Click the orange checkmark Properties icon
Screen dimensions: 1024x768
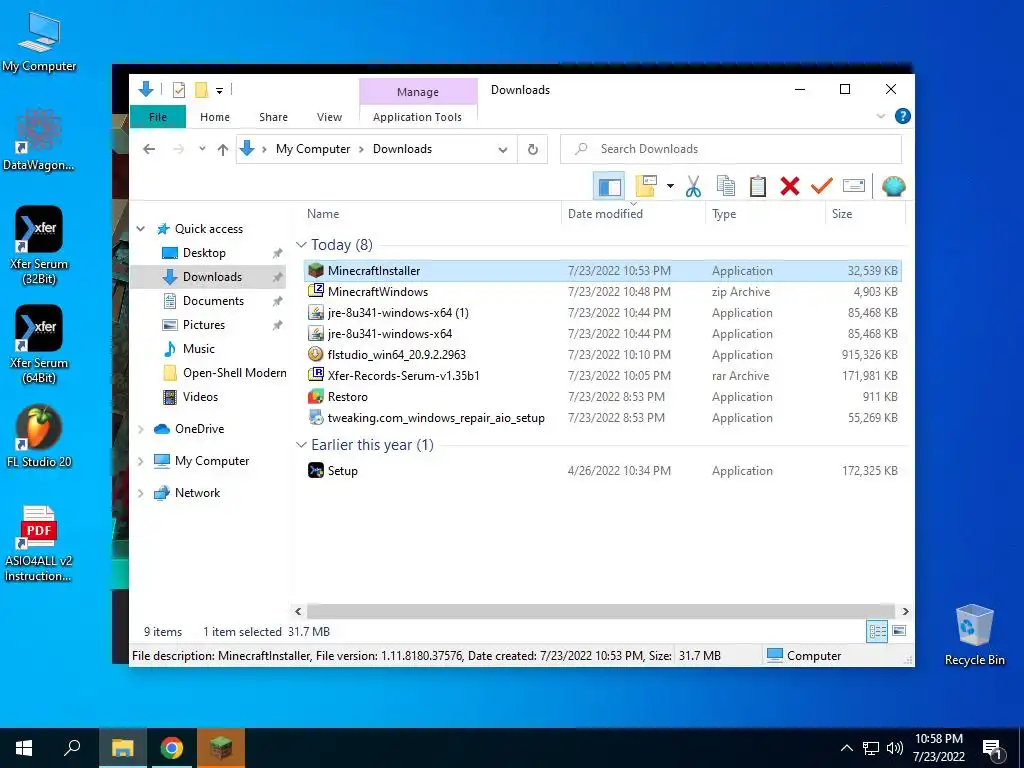point(822,187)
